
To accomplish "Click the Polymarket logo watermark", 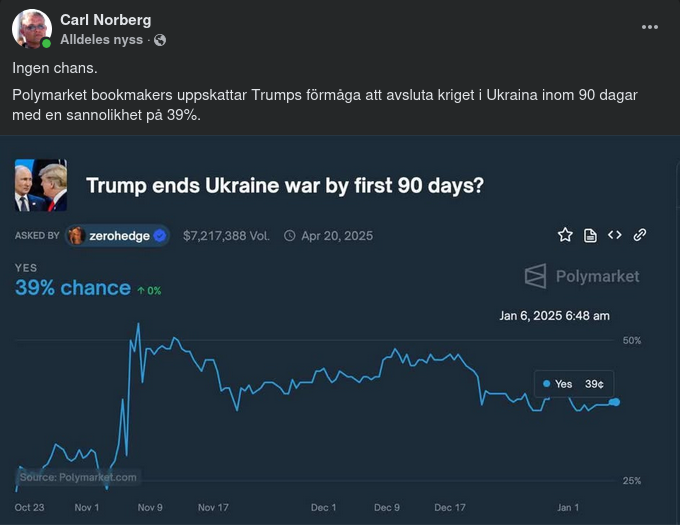I will 582,276.
